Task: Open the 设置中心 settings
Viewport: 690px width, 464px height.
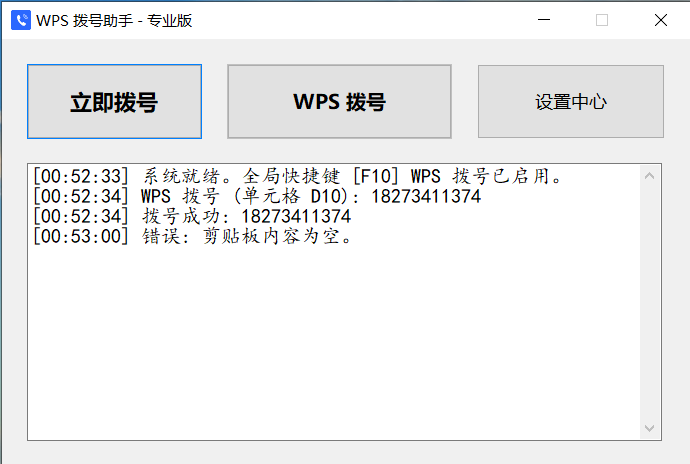Action: [571, 102]
